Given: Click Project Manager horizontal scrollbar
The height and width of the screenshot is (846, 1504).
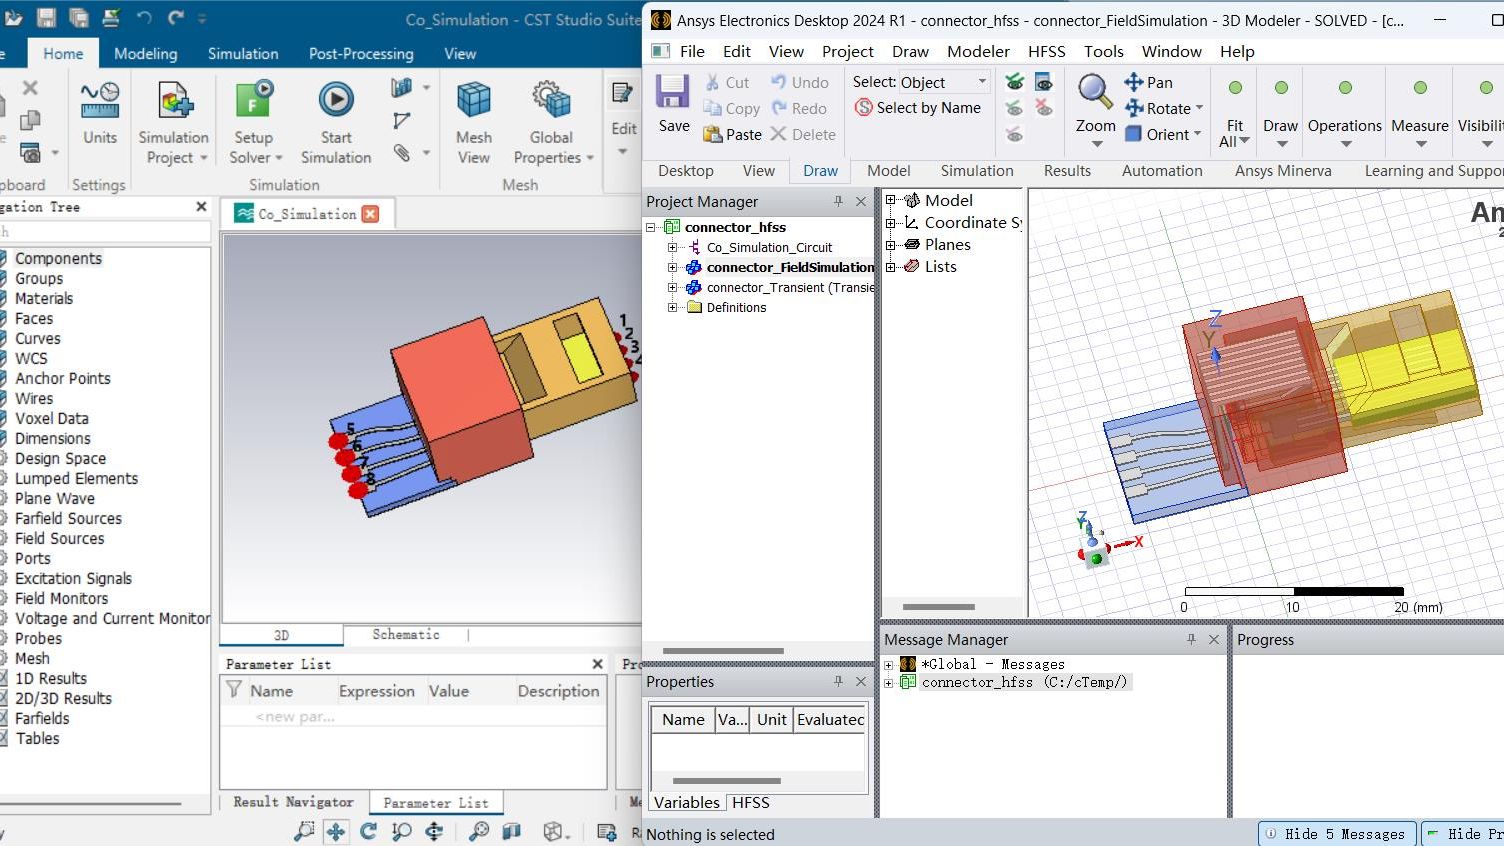Looking at the screenshot, I should [723, 651].
